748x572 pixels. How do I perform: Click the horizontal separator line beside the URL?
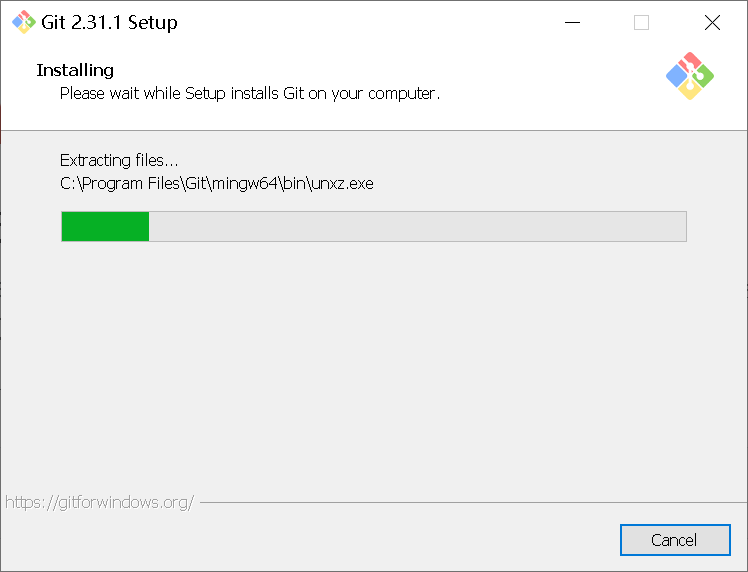coord(470,502)
